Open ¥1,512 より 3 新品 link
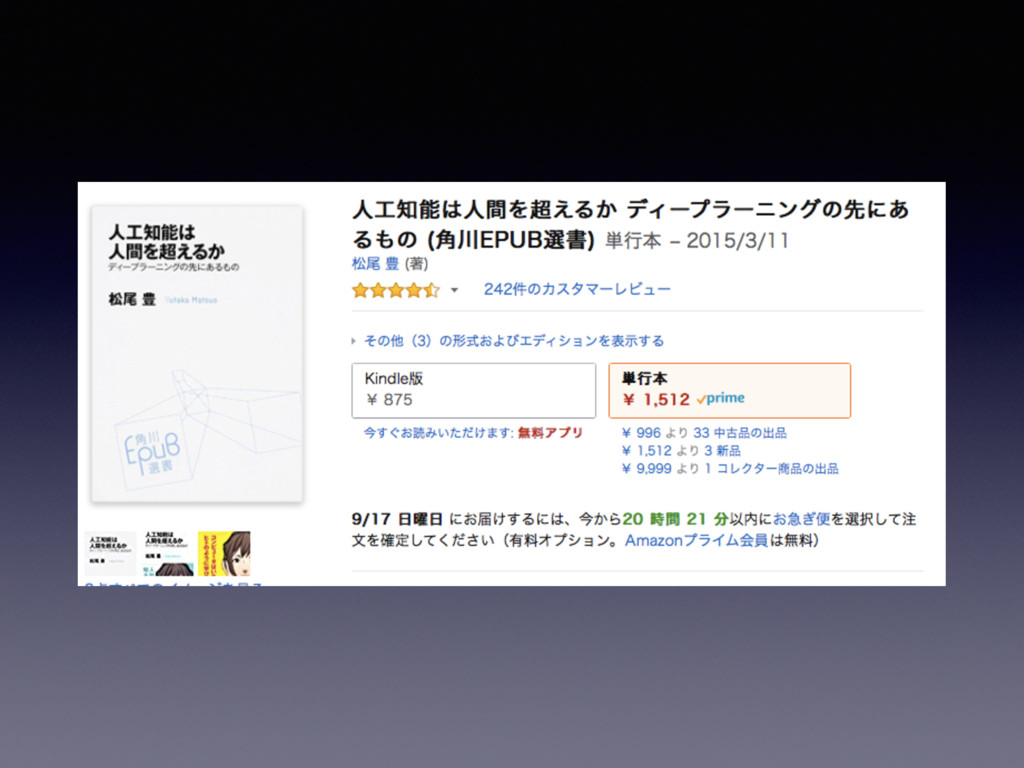This screenshot has height=768, width=1024. coord(680,451)
